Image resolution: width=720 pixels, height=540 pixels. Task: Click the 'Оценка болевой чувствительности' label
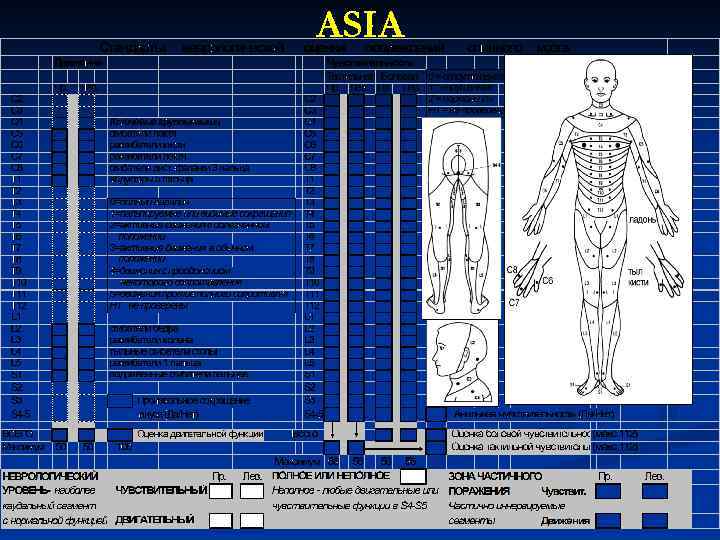pyautogui.click(x=520, y=434)
